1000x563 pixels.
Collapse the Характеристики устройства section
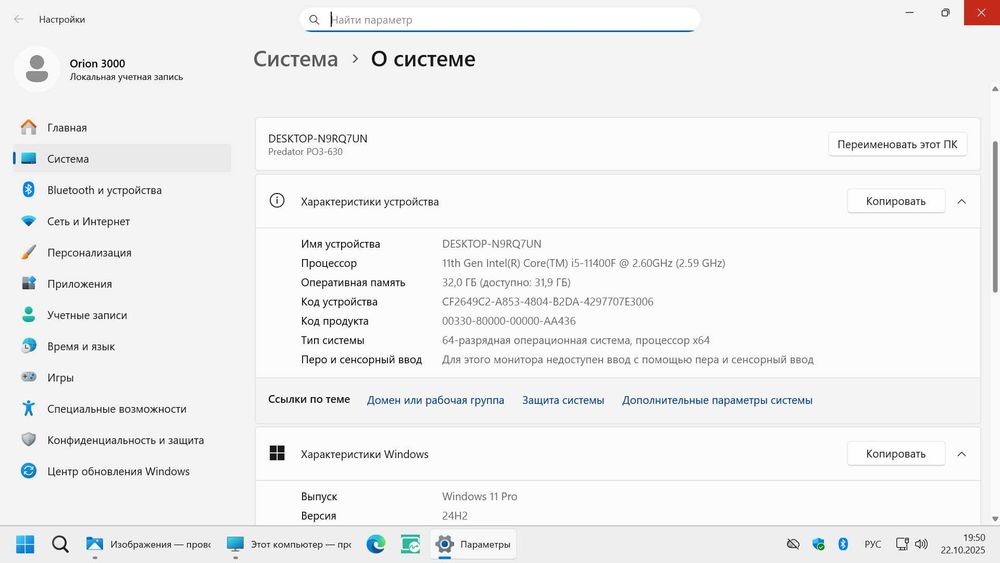[962, 201]
